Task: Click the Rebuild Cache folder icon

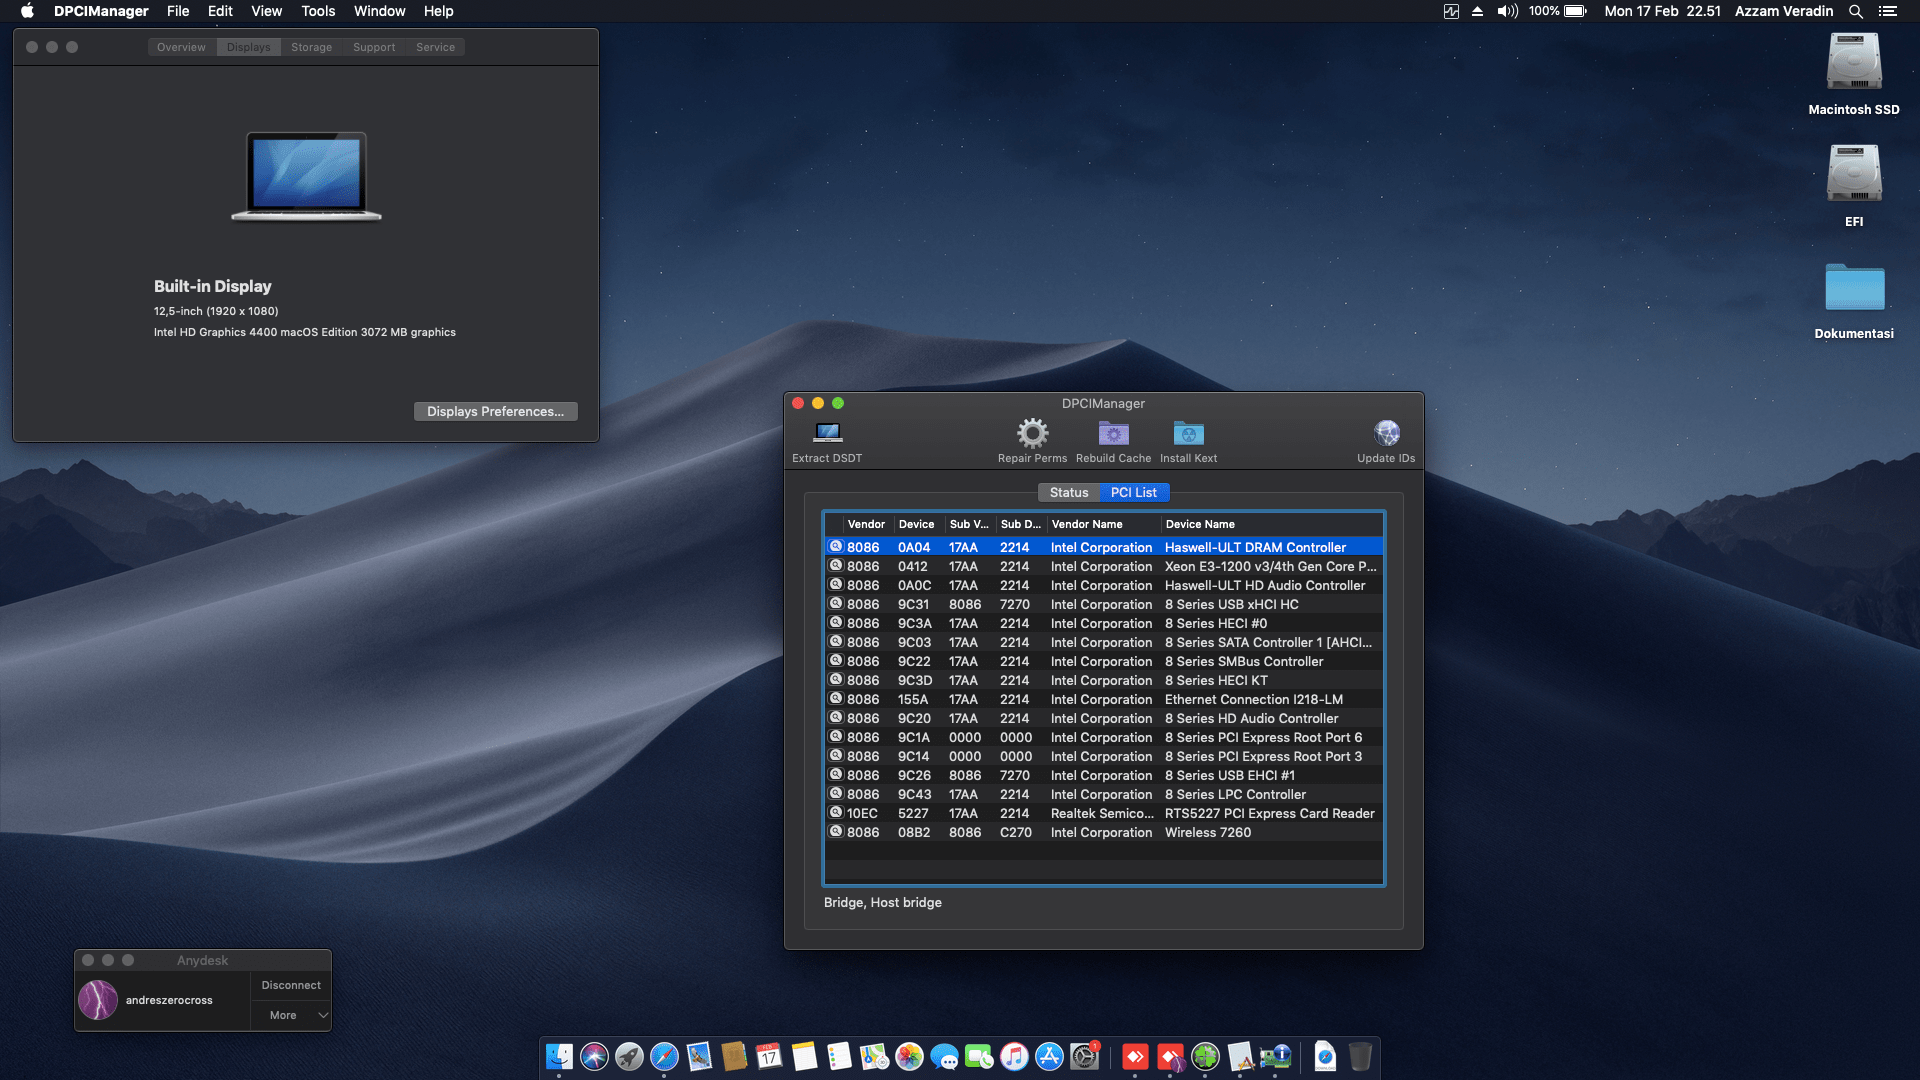Action: coord(1113,433)
